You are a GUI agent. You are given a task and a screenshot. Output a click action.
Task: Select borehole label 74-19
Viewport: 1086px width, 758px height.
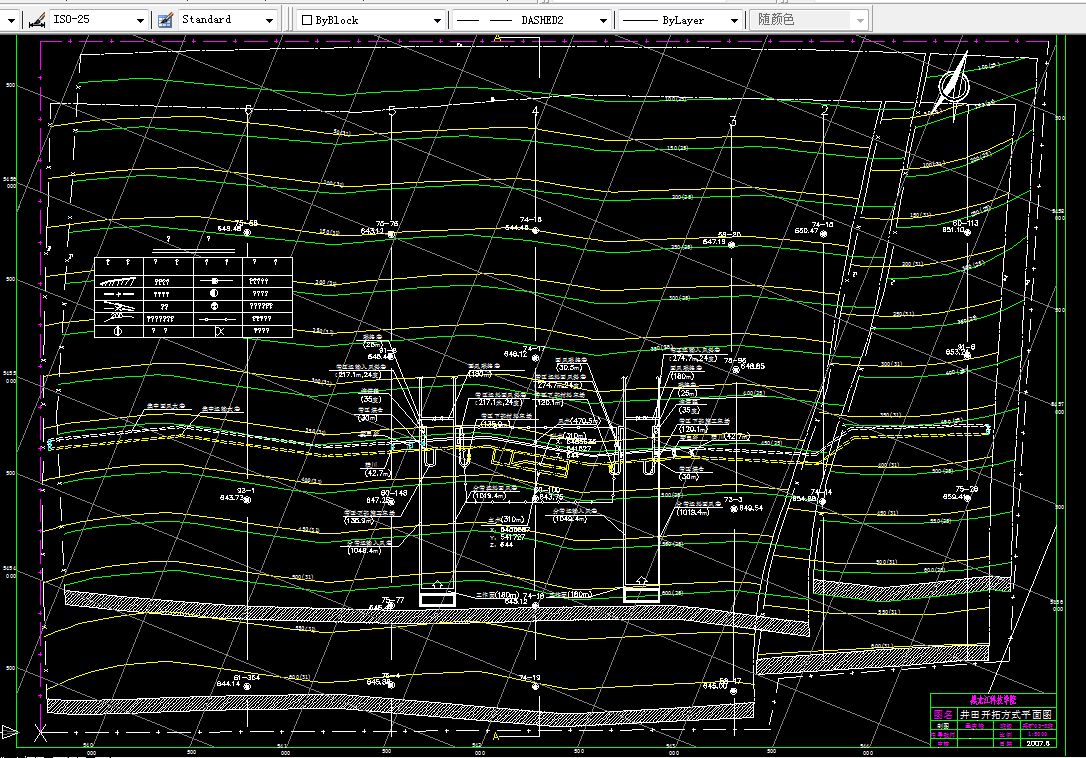(x=530, y=678)
